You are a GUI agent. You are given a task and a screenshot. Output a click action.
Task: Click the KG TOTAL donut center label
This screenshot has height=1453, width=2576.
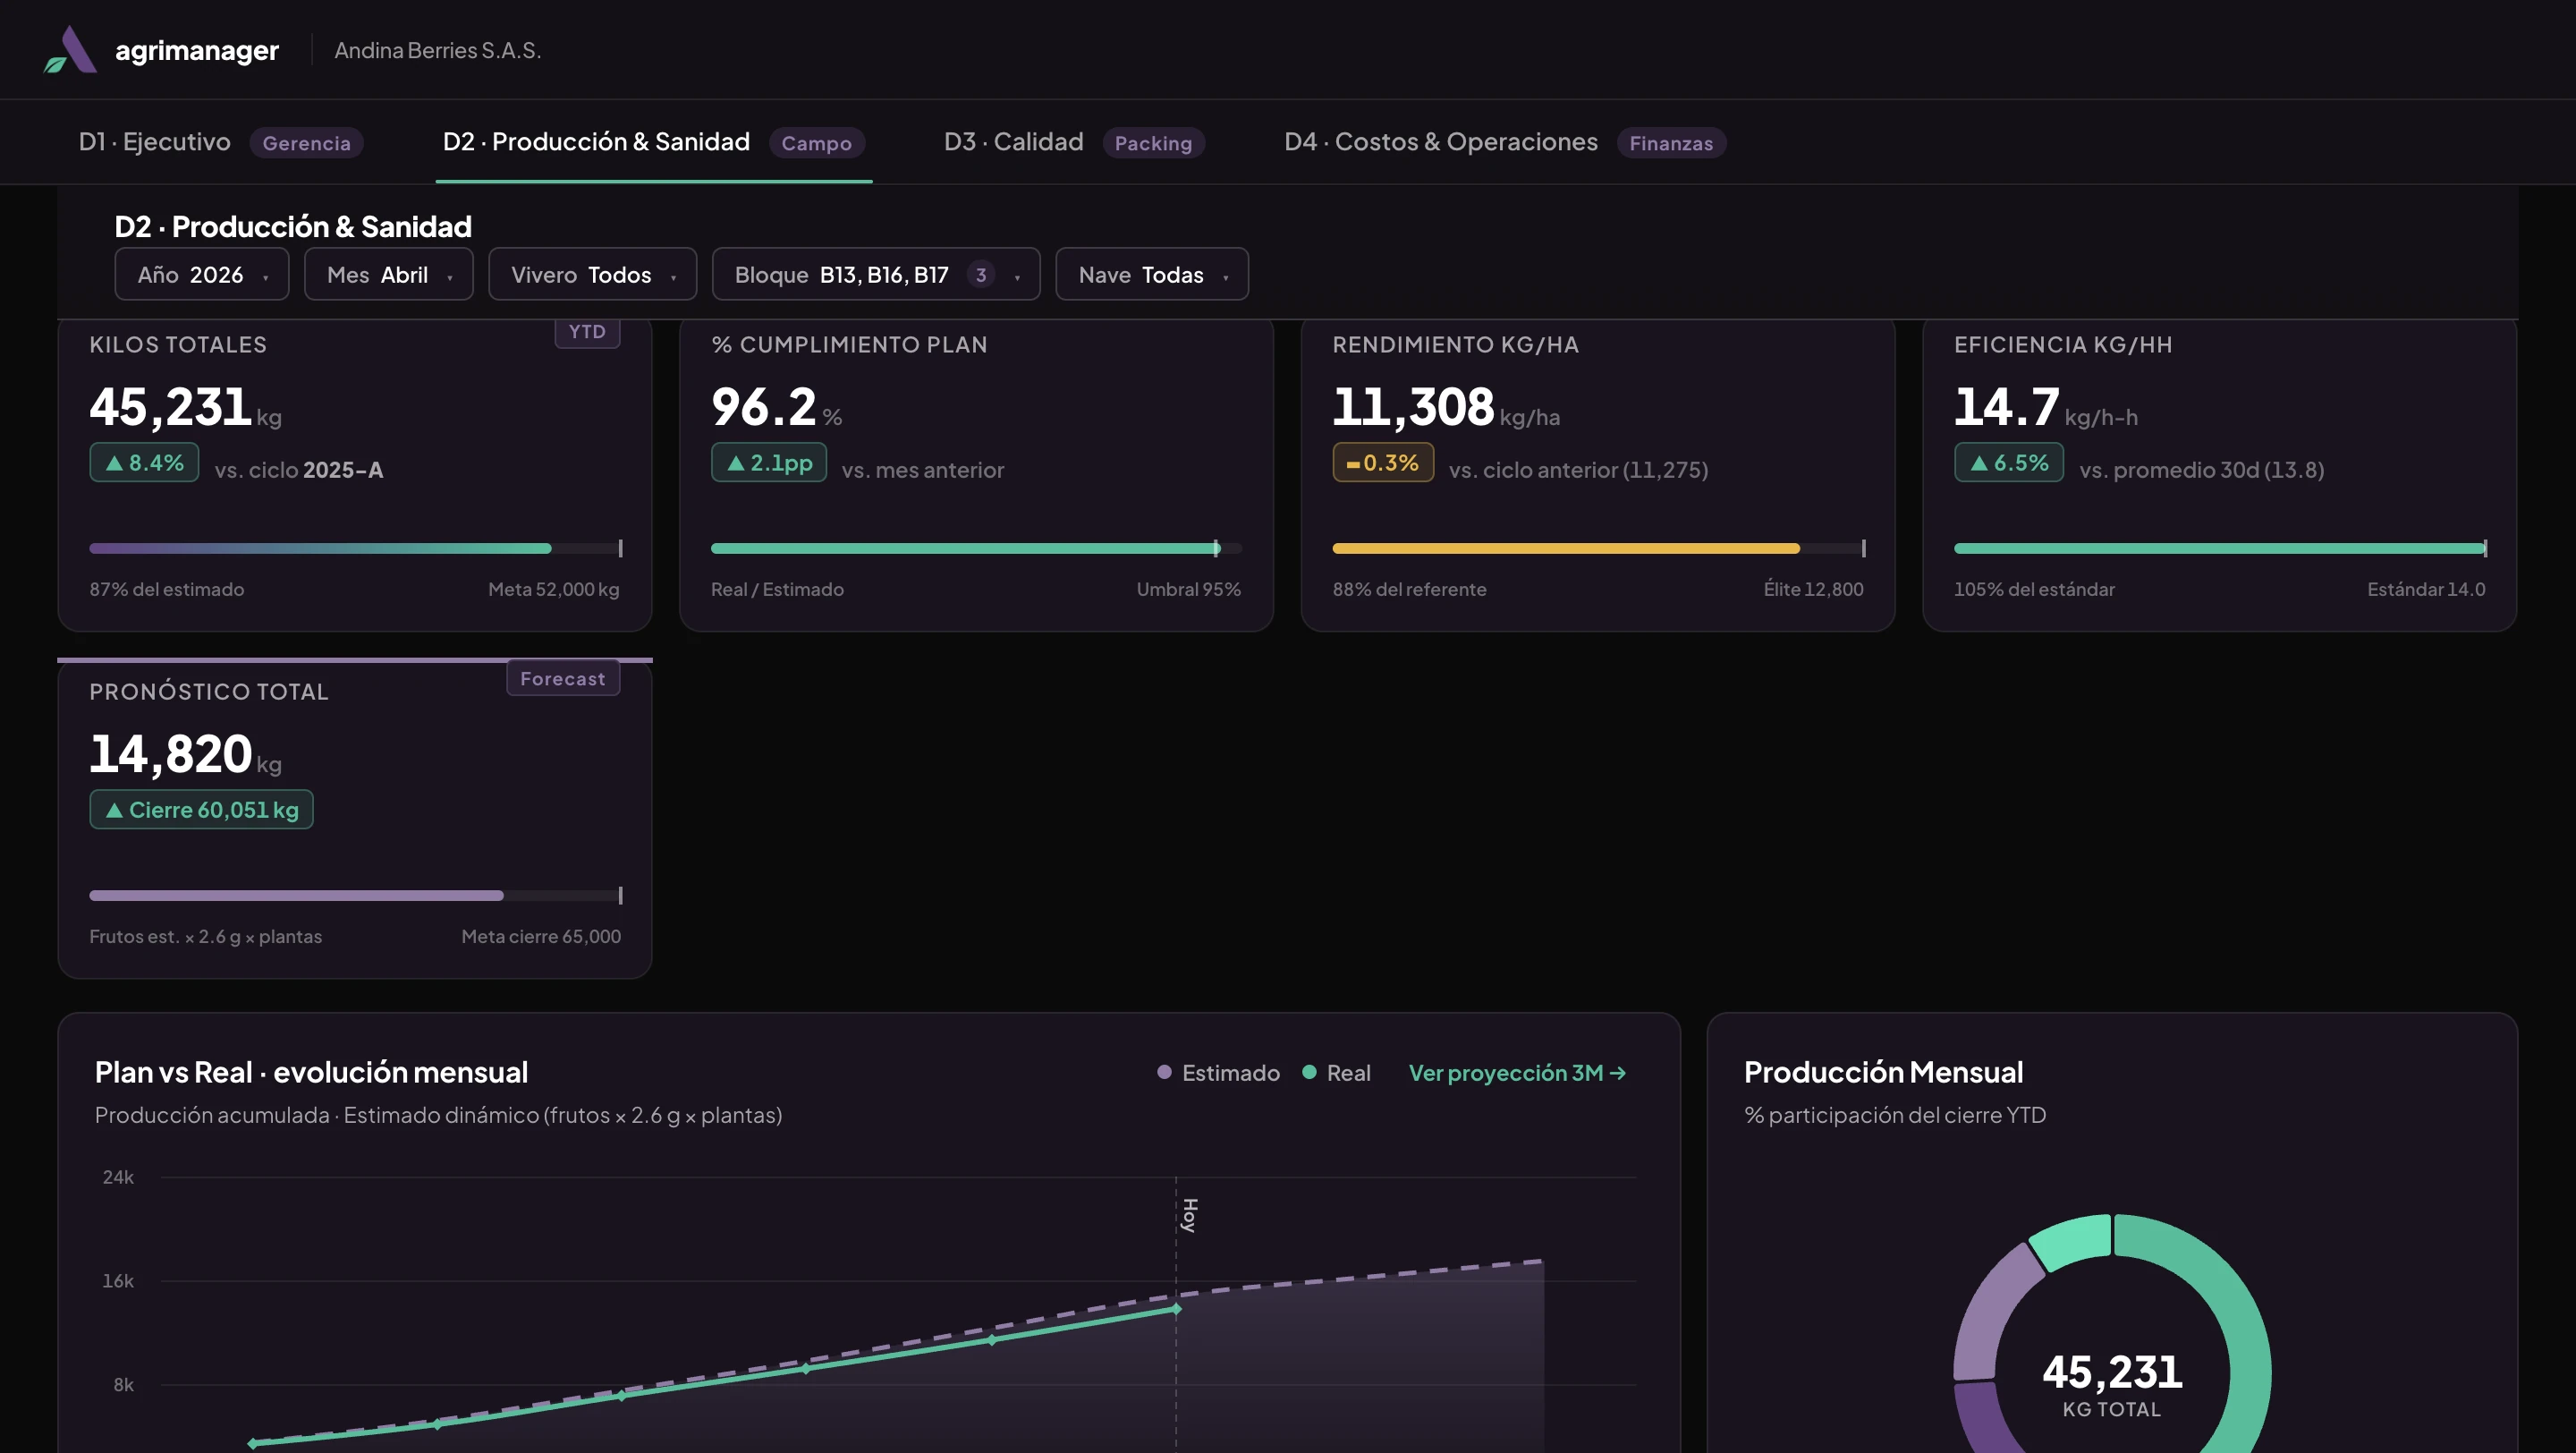[x=2112, y=1409]
